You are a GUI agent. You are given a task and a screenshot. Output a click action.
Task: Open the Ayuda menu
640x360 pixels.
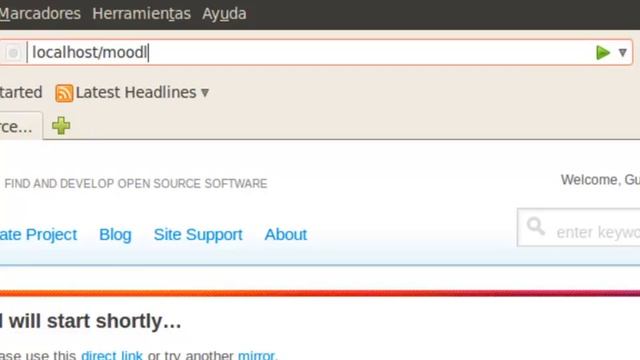(x=224, y=14)
